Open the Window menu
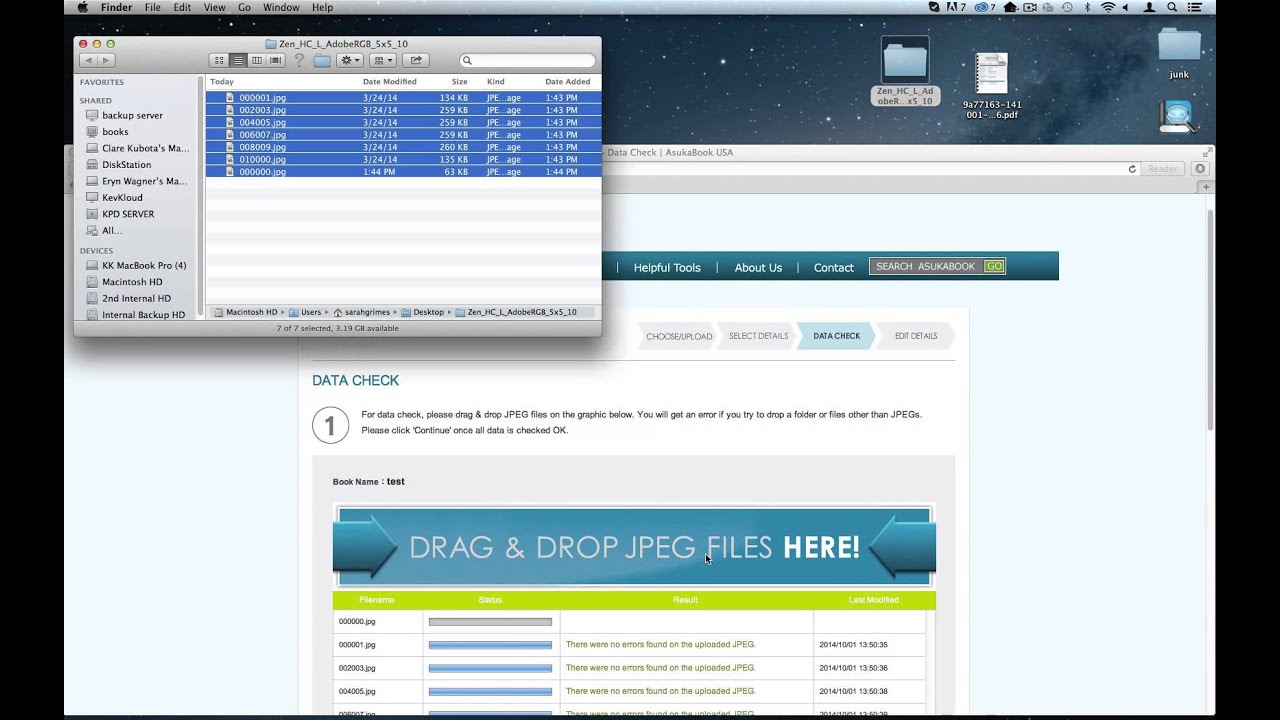This screenshot has height=720, width=1280. (x=281, y=7)
